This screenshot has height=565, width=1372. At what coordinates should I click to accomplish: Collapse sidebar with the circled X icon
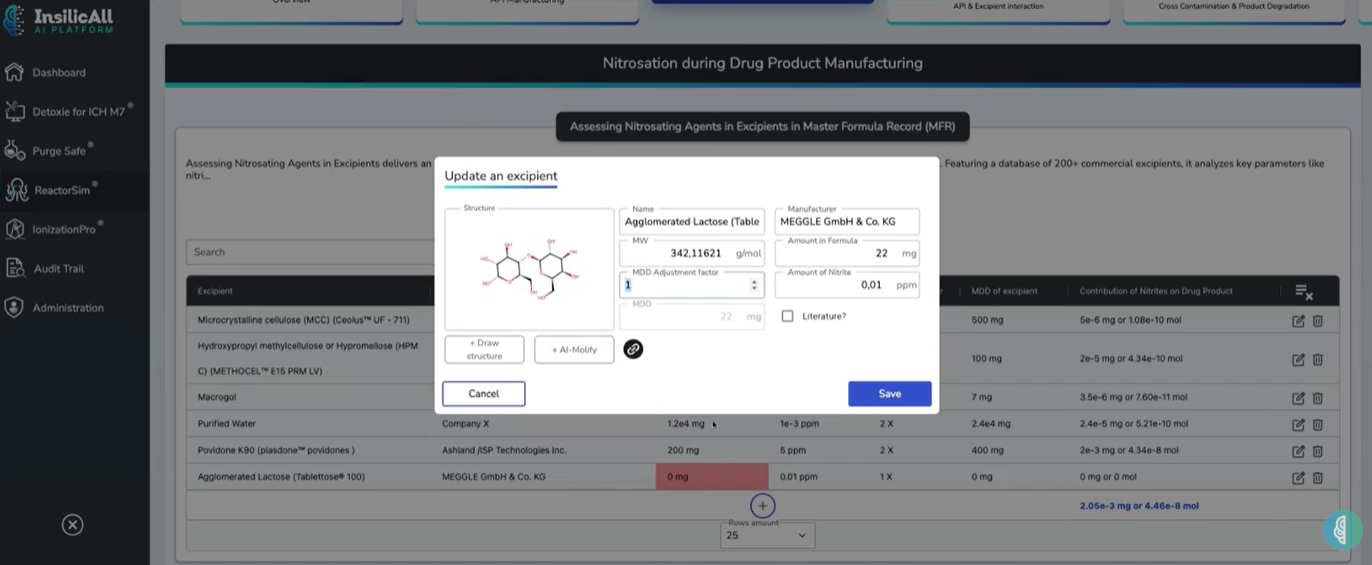72,525
